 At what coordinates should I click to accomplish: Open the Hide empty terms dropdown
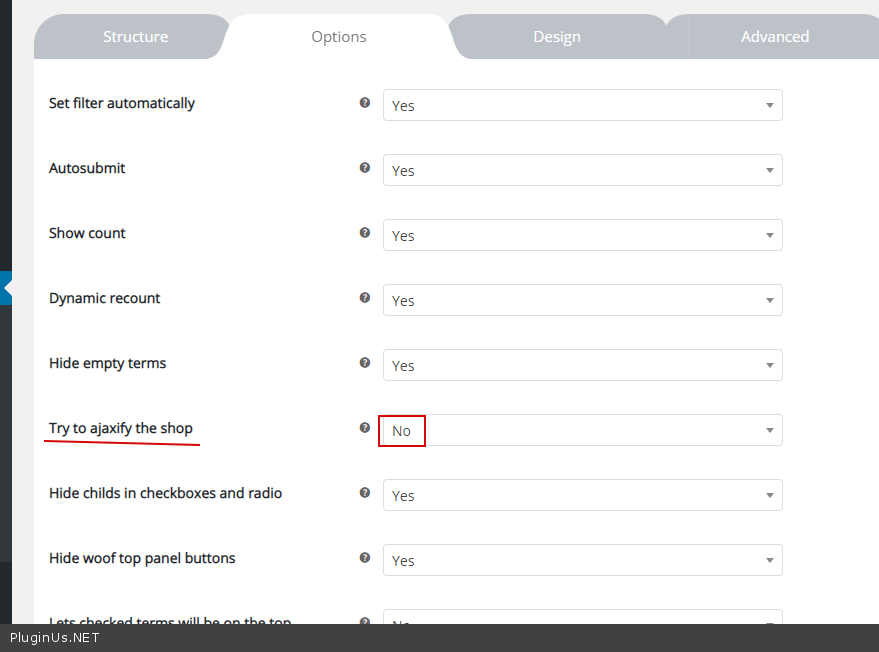(x=582, y=365)
